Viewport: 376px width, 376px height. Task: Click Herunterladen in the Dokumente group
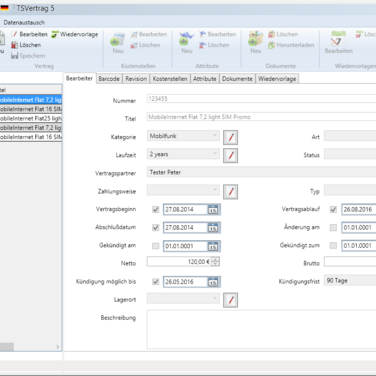coord(291,45)
